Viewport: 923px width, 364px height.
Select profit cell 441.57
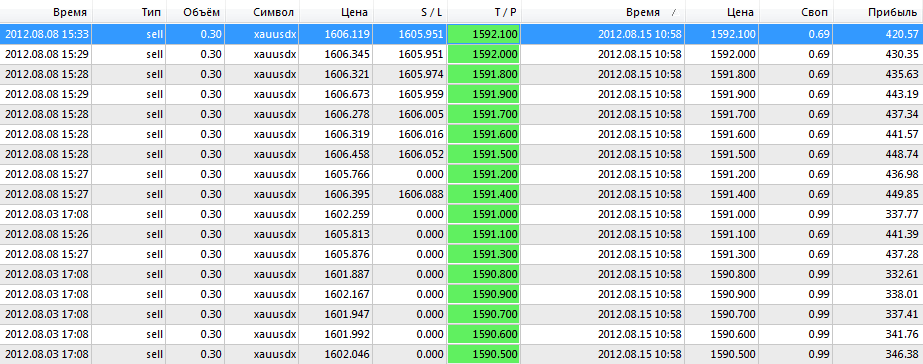click(878, 134)
